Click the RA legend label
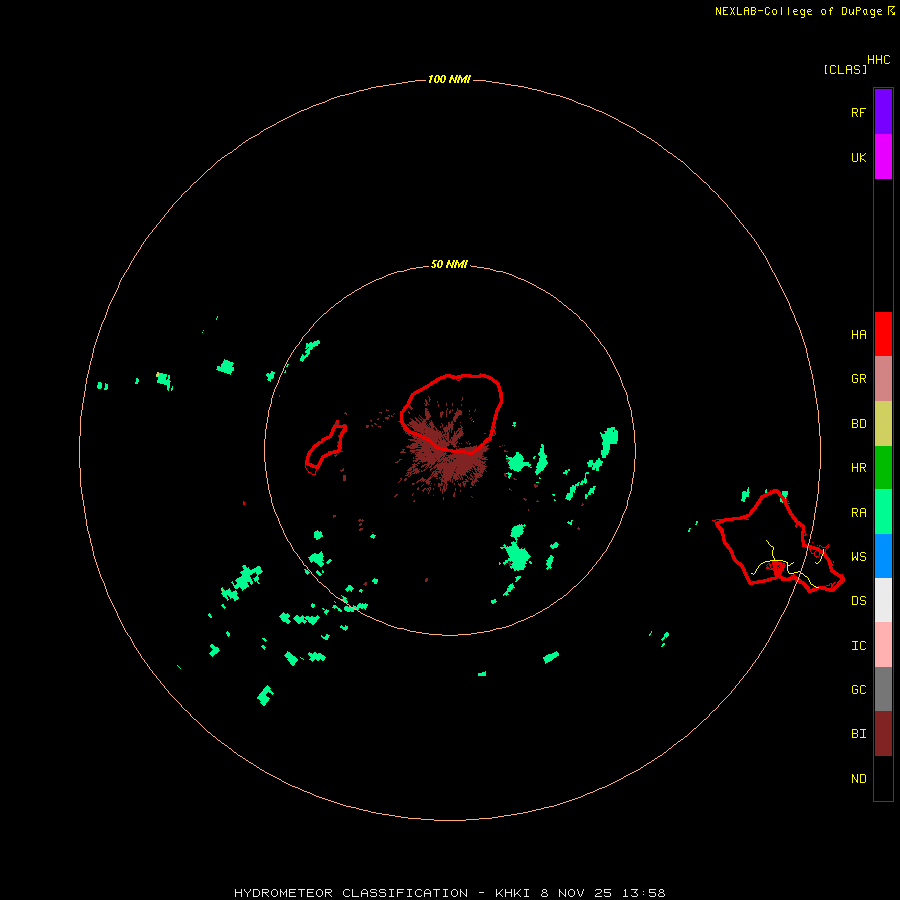900x900 pixels. click(858, 513)
